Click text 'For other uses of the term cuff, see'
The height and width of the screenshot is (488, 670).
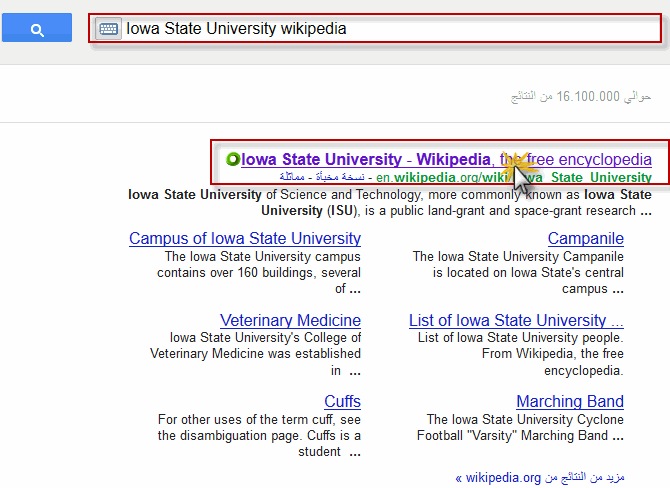click(x=259, y=420)
